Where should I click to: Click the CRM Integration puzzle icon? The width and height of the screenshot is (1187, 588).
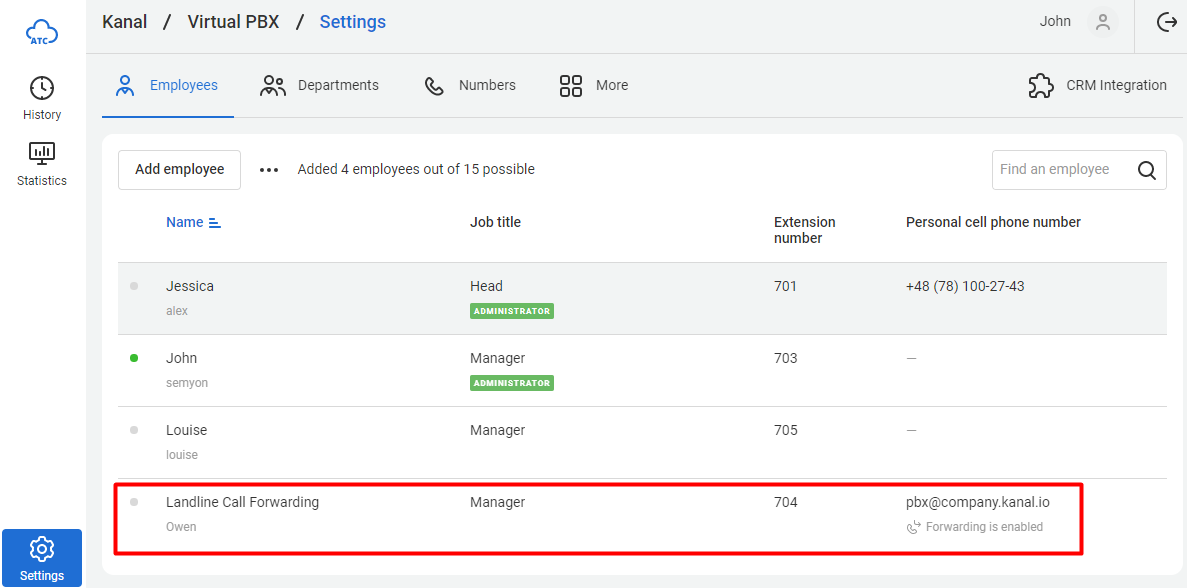1041,86
